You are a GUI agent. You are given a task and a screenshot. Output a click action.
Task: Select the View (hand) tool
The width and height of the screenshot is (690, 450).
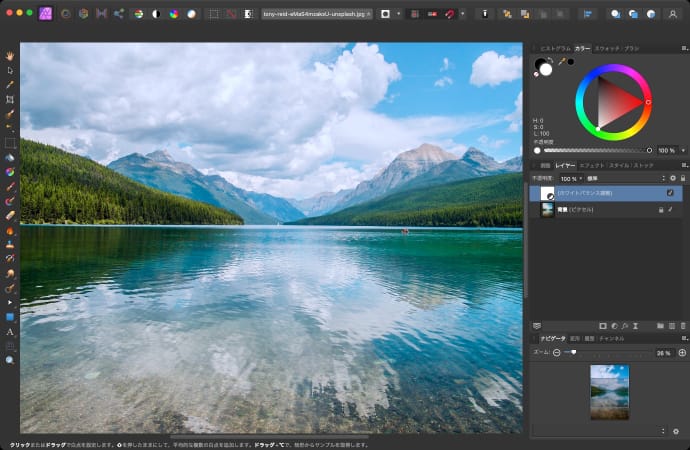[10, 56]
